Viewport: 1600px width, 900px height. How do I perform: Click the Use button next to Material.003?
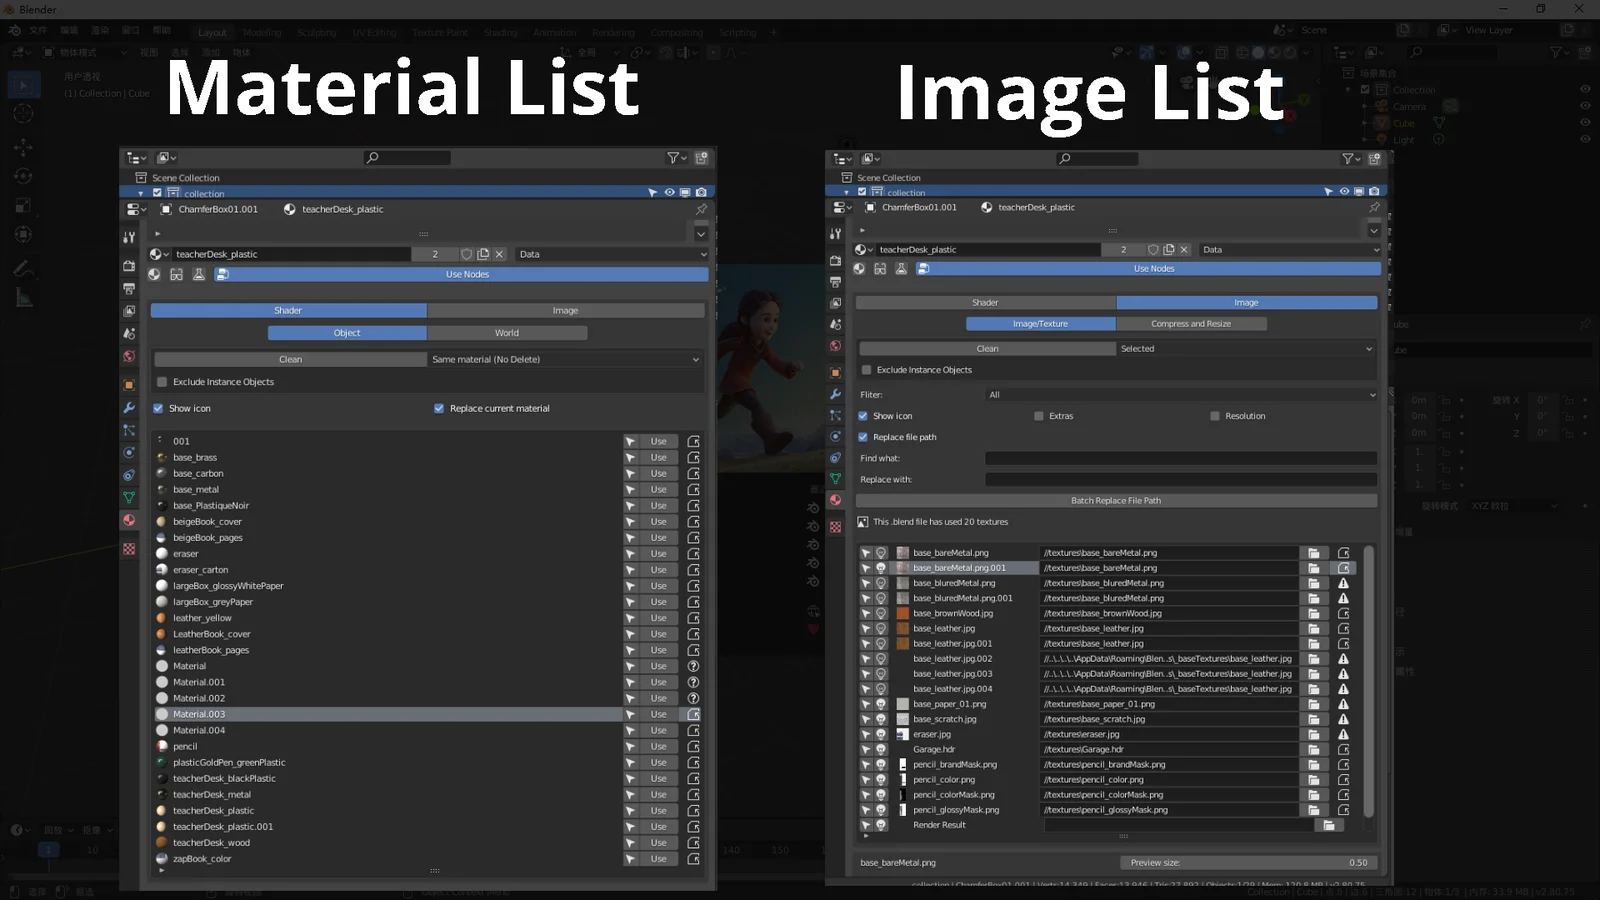click(x=659, y=714)
